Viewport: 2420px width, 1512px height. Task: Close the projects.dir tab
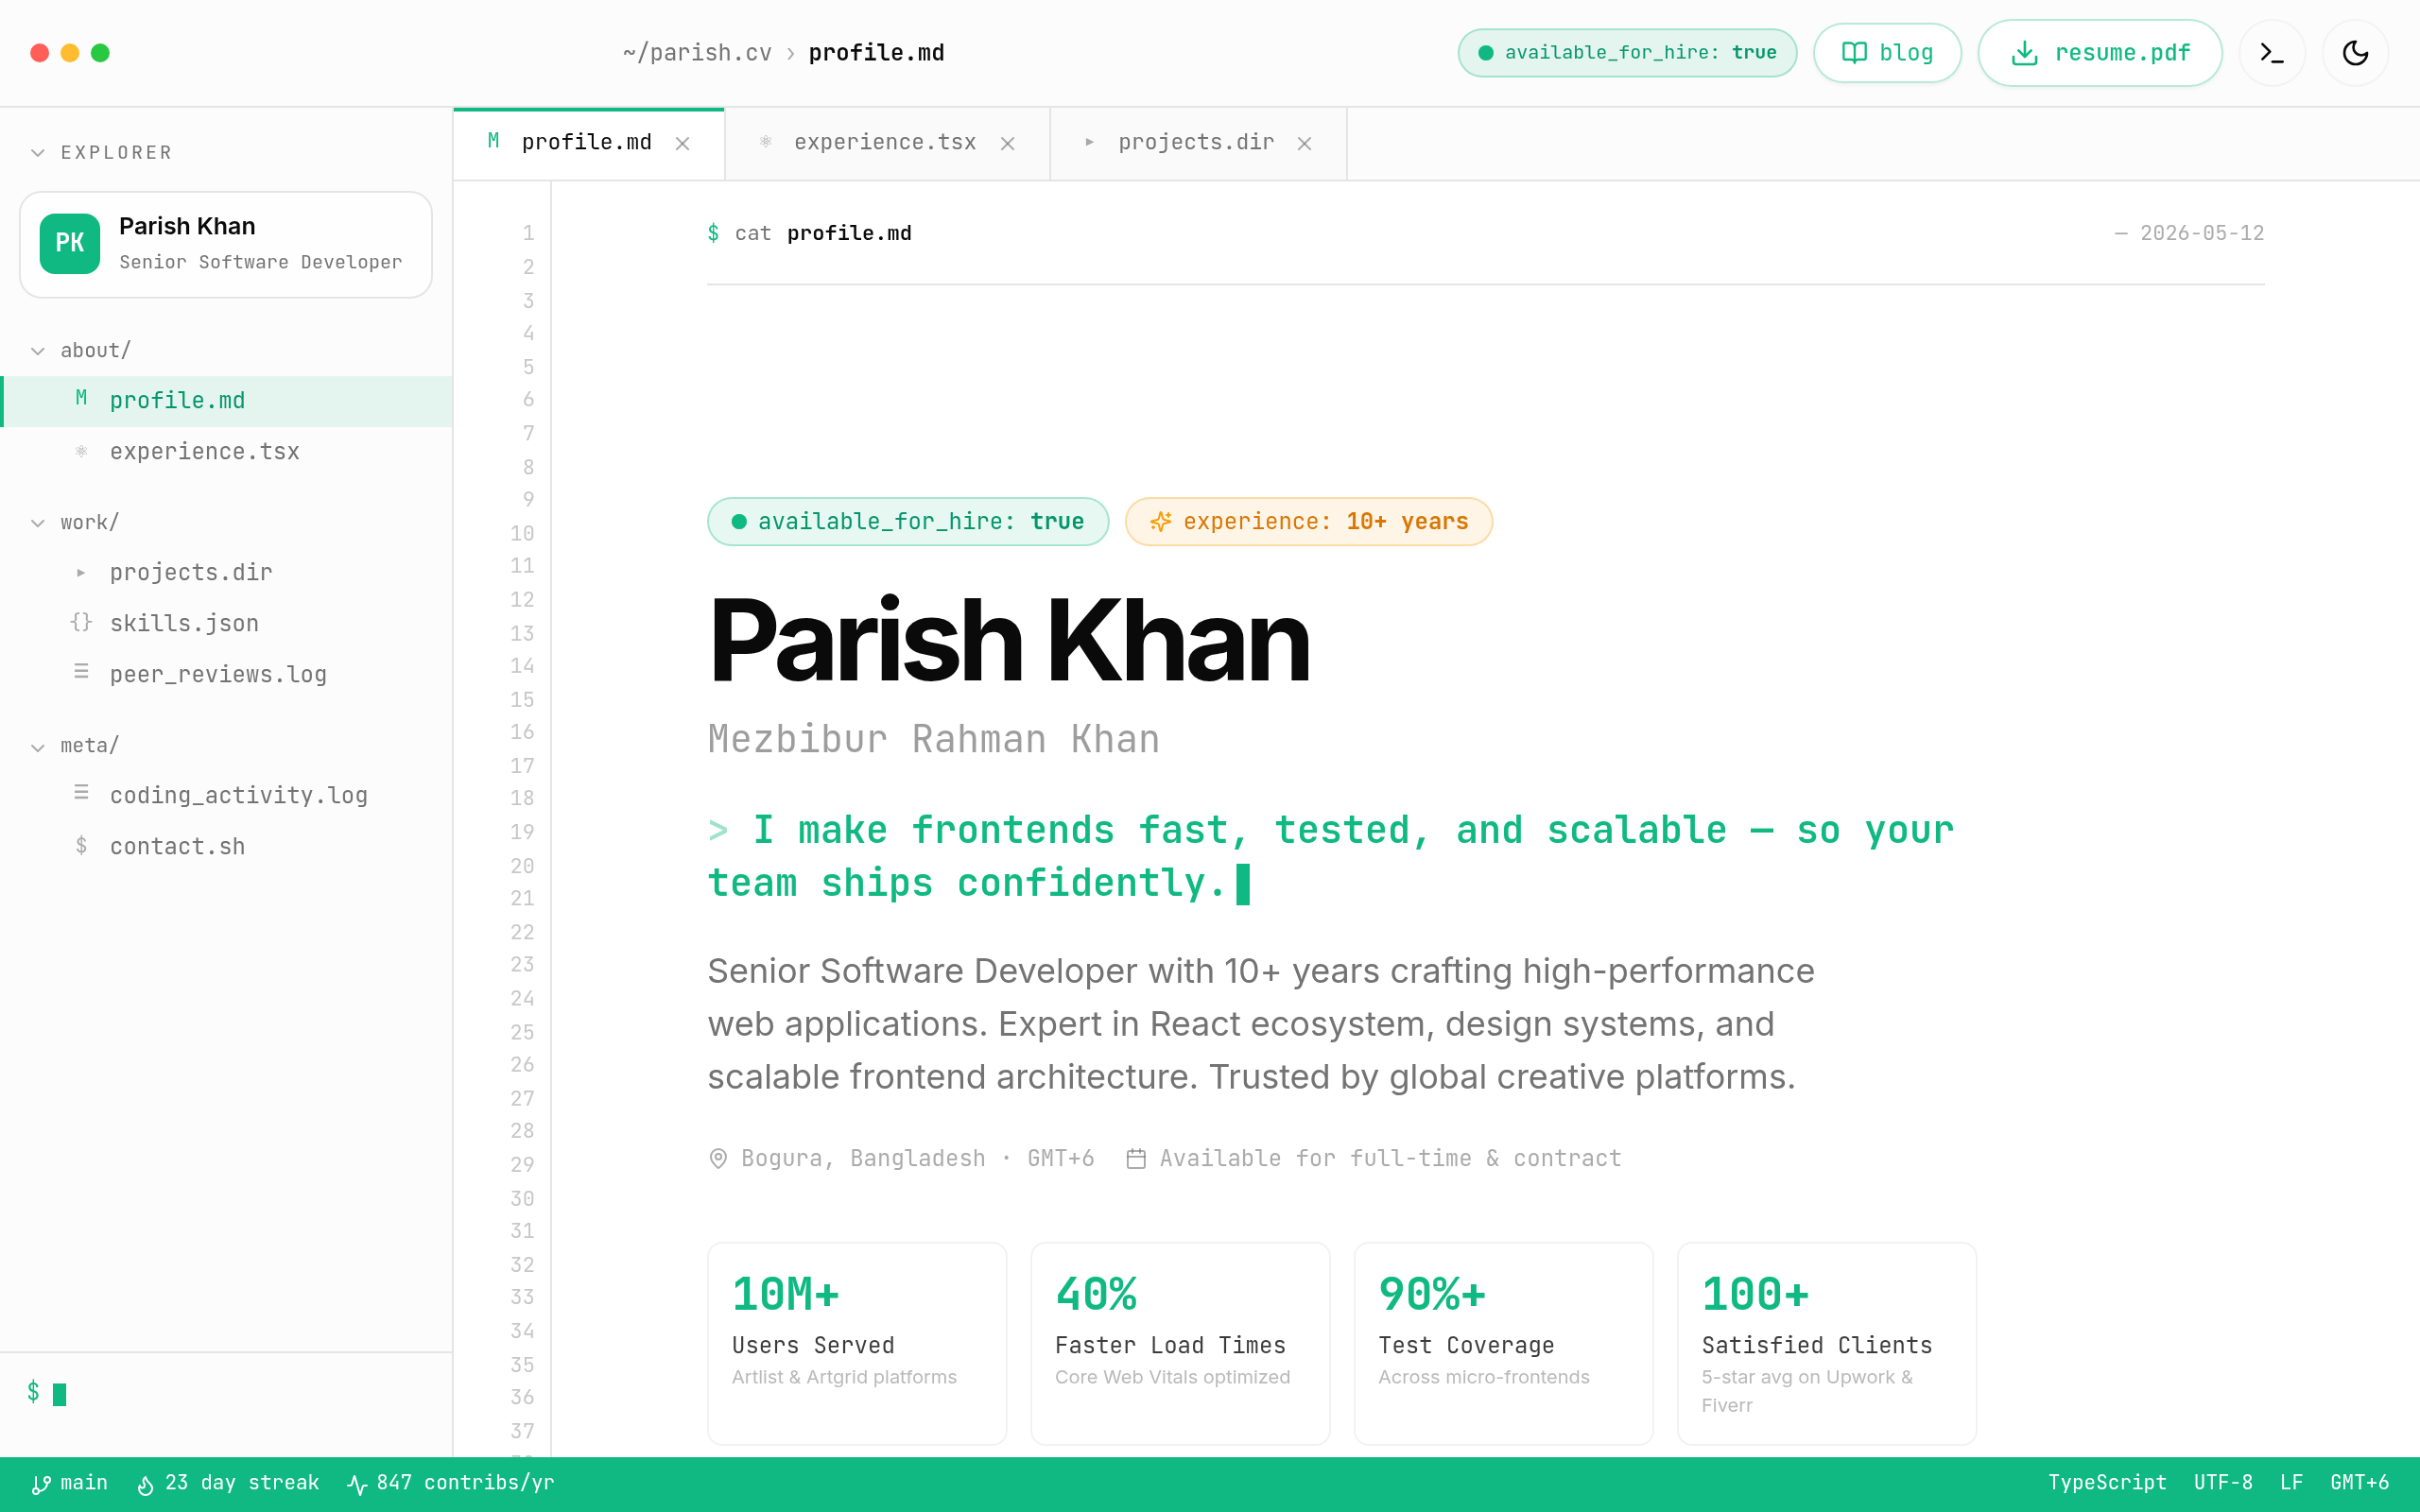tap(1304, 144)
